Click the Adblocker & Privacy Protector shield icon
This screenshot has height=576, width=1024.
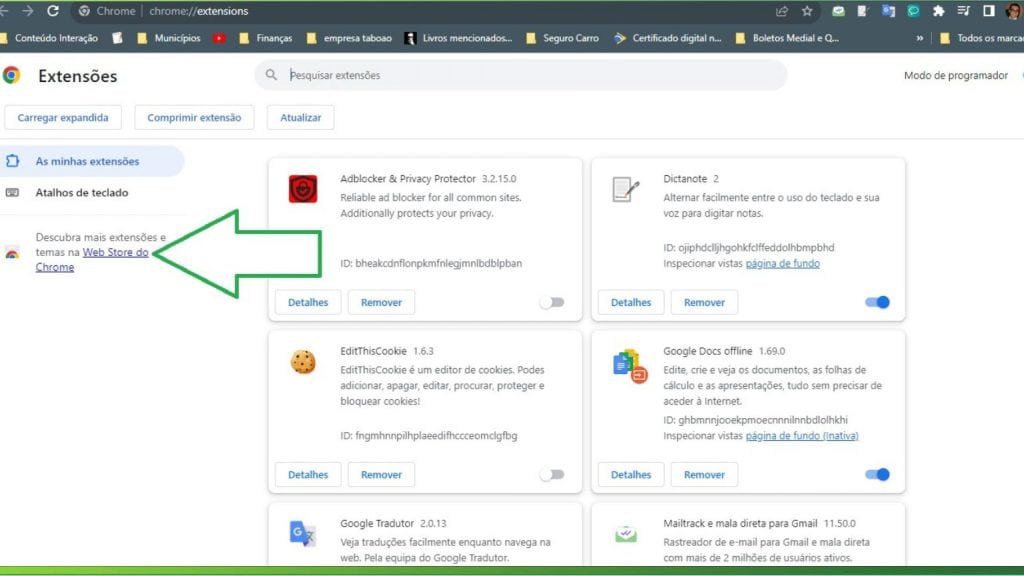303,189
